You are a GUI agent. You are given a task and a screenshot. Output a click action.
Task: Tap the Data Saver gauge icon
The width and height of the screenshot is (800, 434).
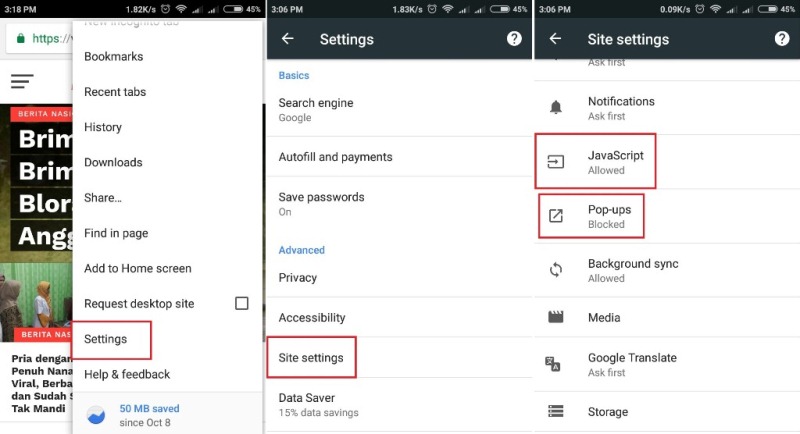[96, 415]
